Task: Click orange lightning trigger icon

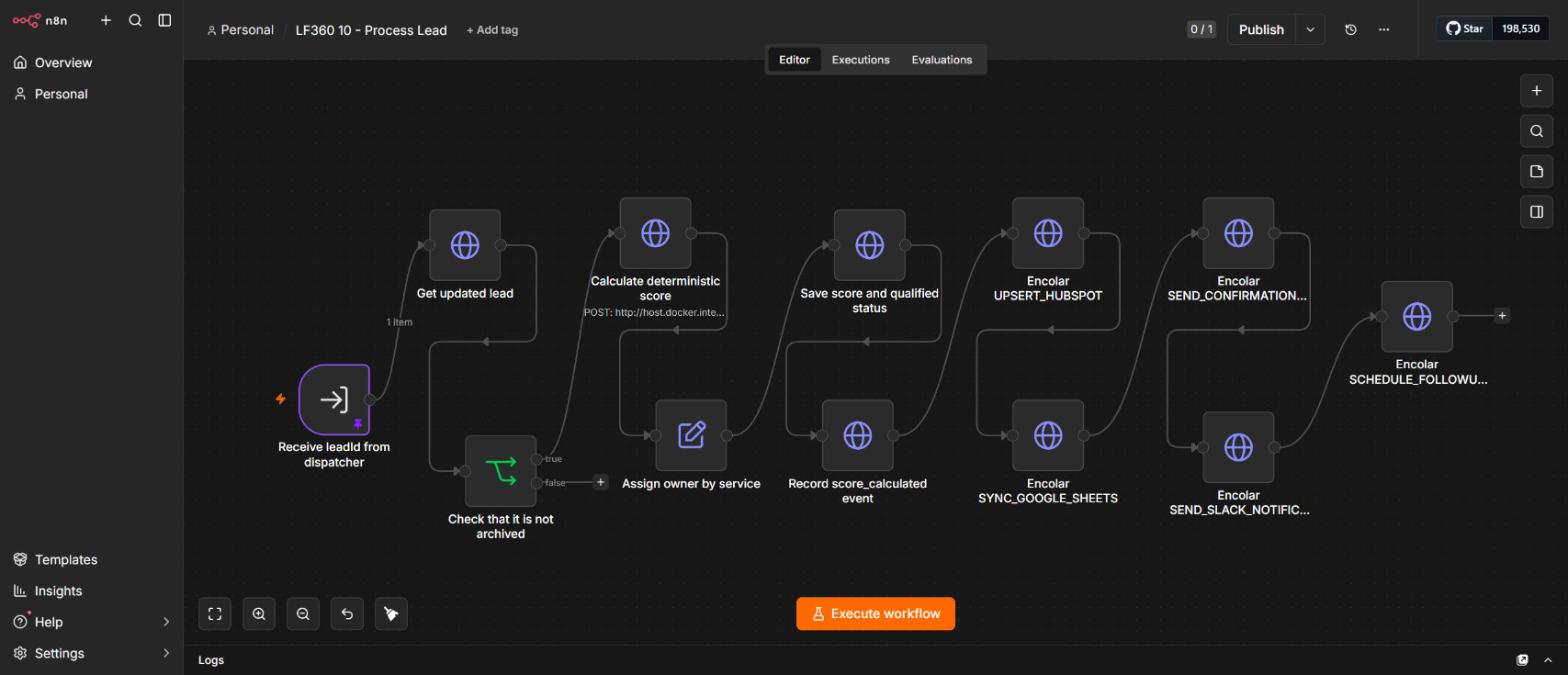Action: [281, 399]
